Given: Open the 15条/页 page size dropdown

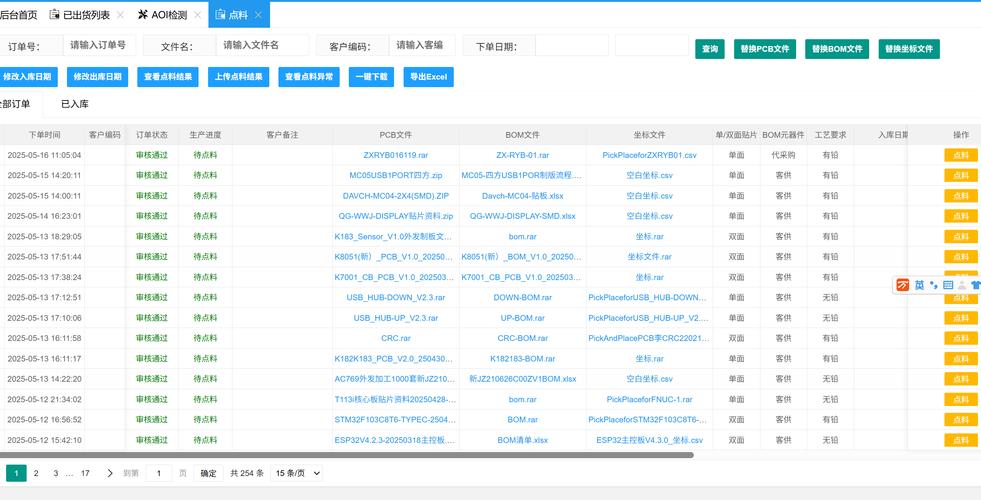Looking at the screenshot, I should pyautogui.click(x=298, y=473).
